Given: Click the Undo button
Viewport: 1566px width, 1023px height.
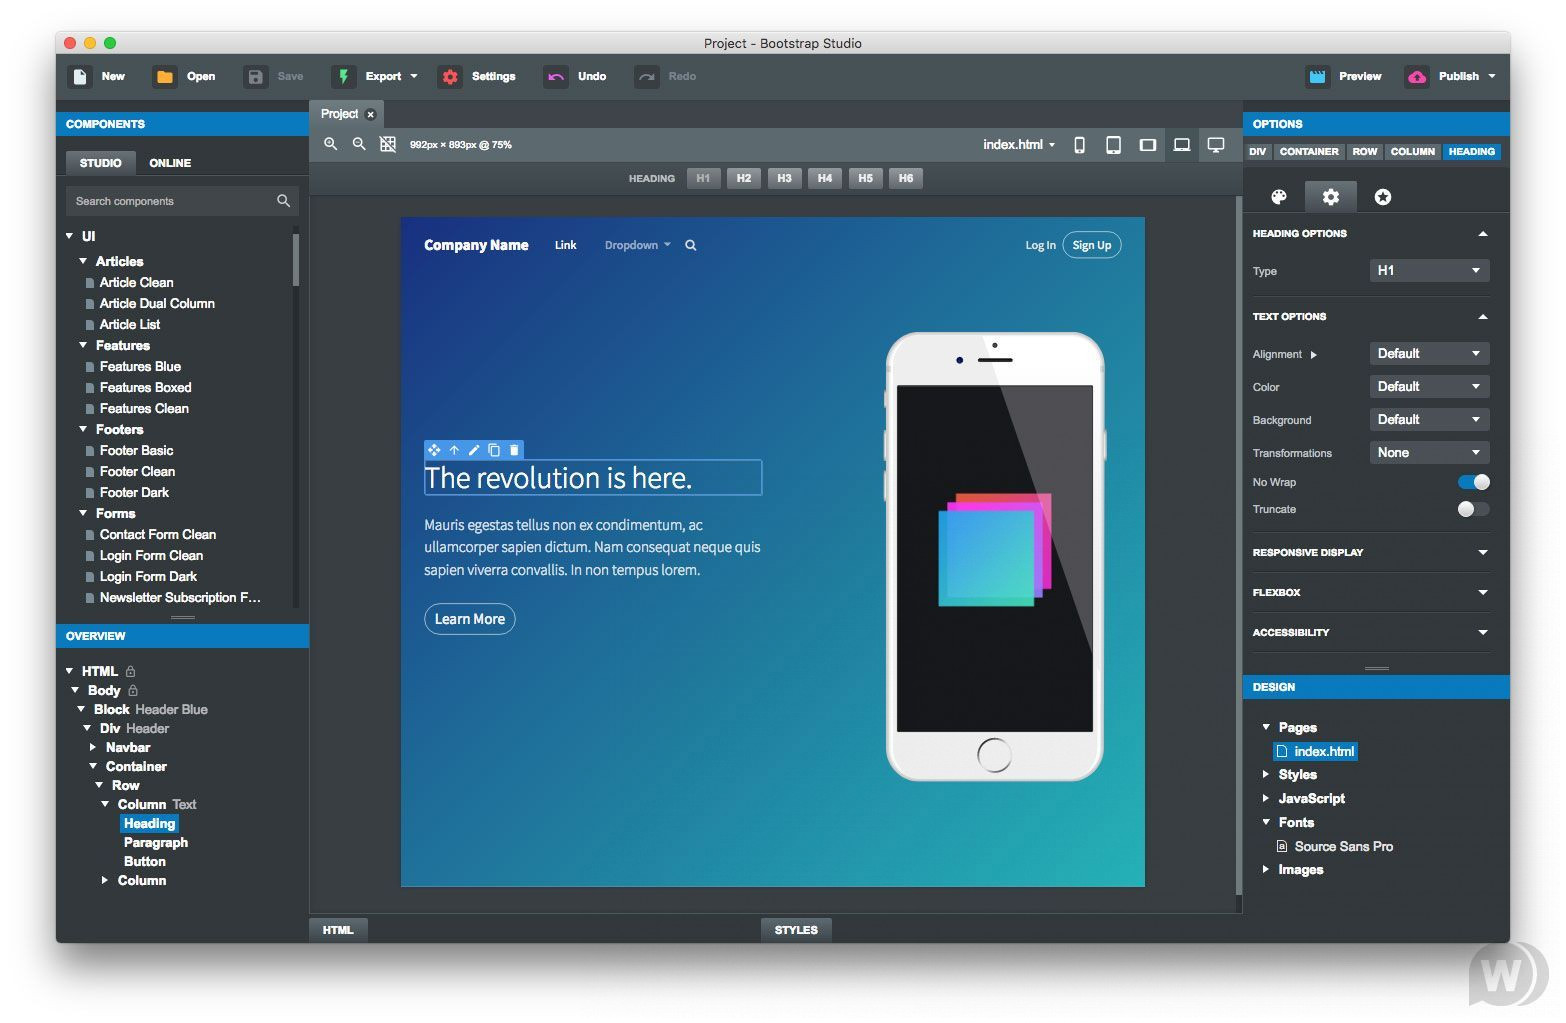Looking at the screenshot, I should coord(576,77).
